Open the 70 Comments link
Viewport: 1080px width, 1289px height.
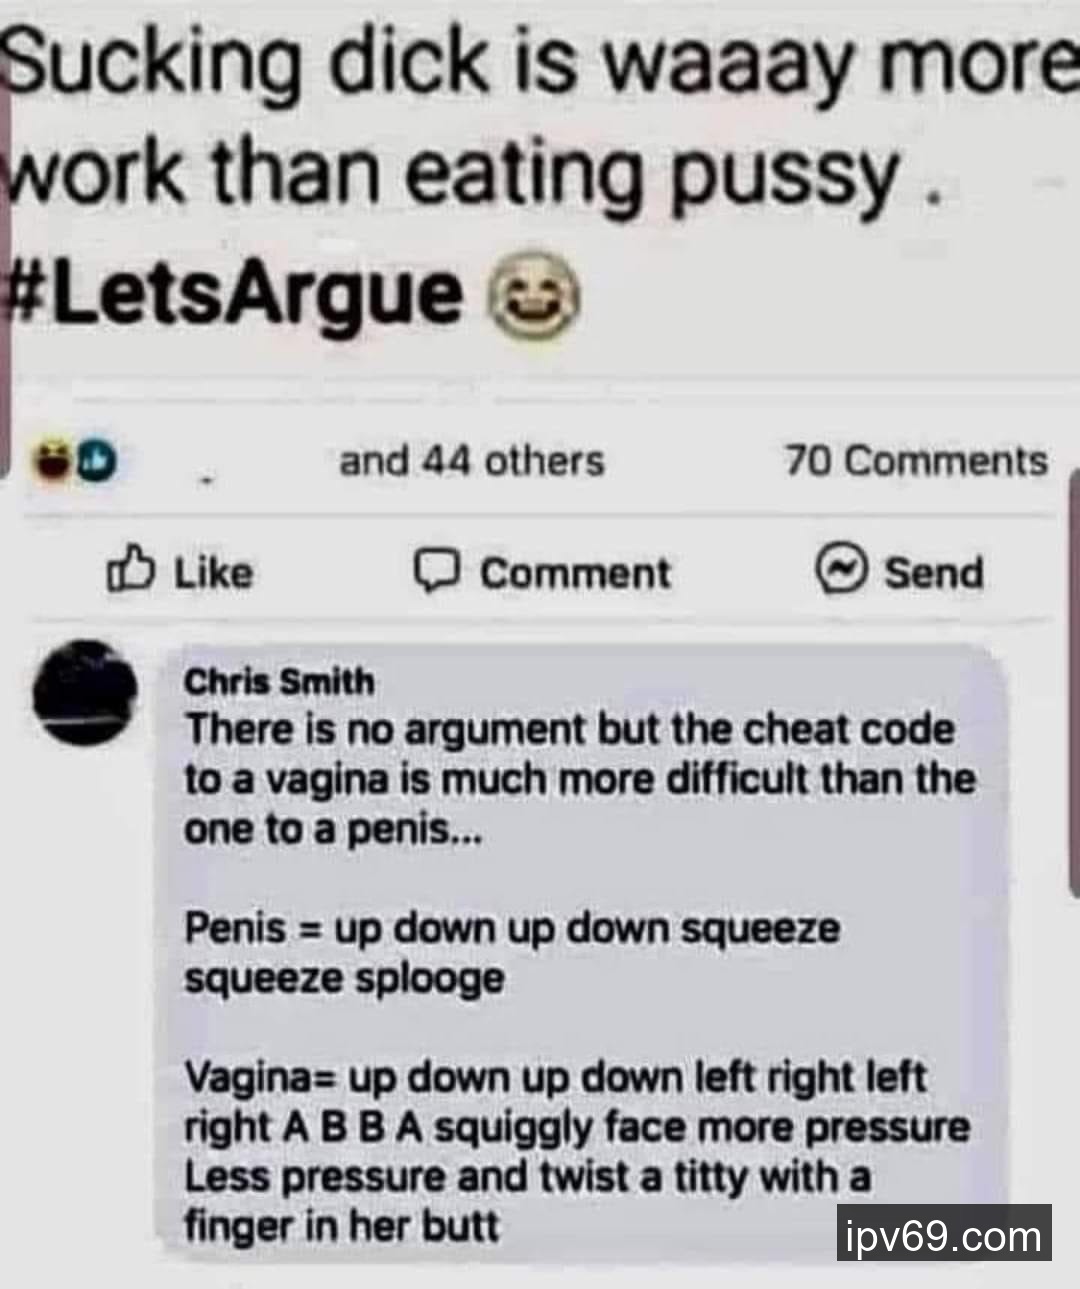(x=916, y=461)
